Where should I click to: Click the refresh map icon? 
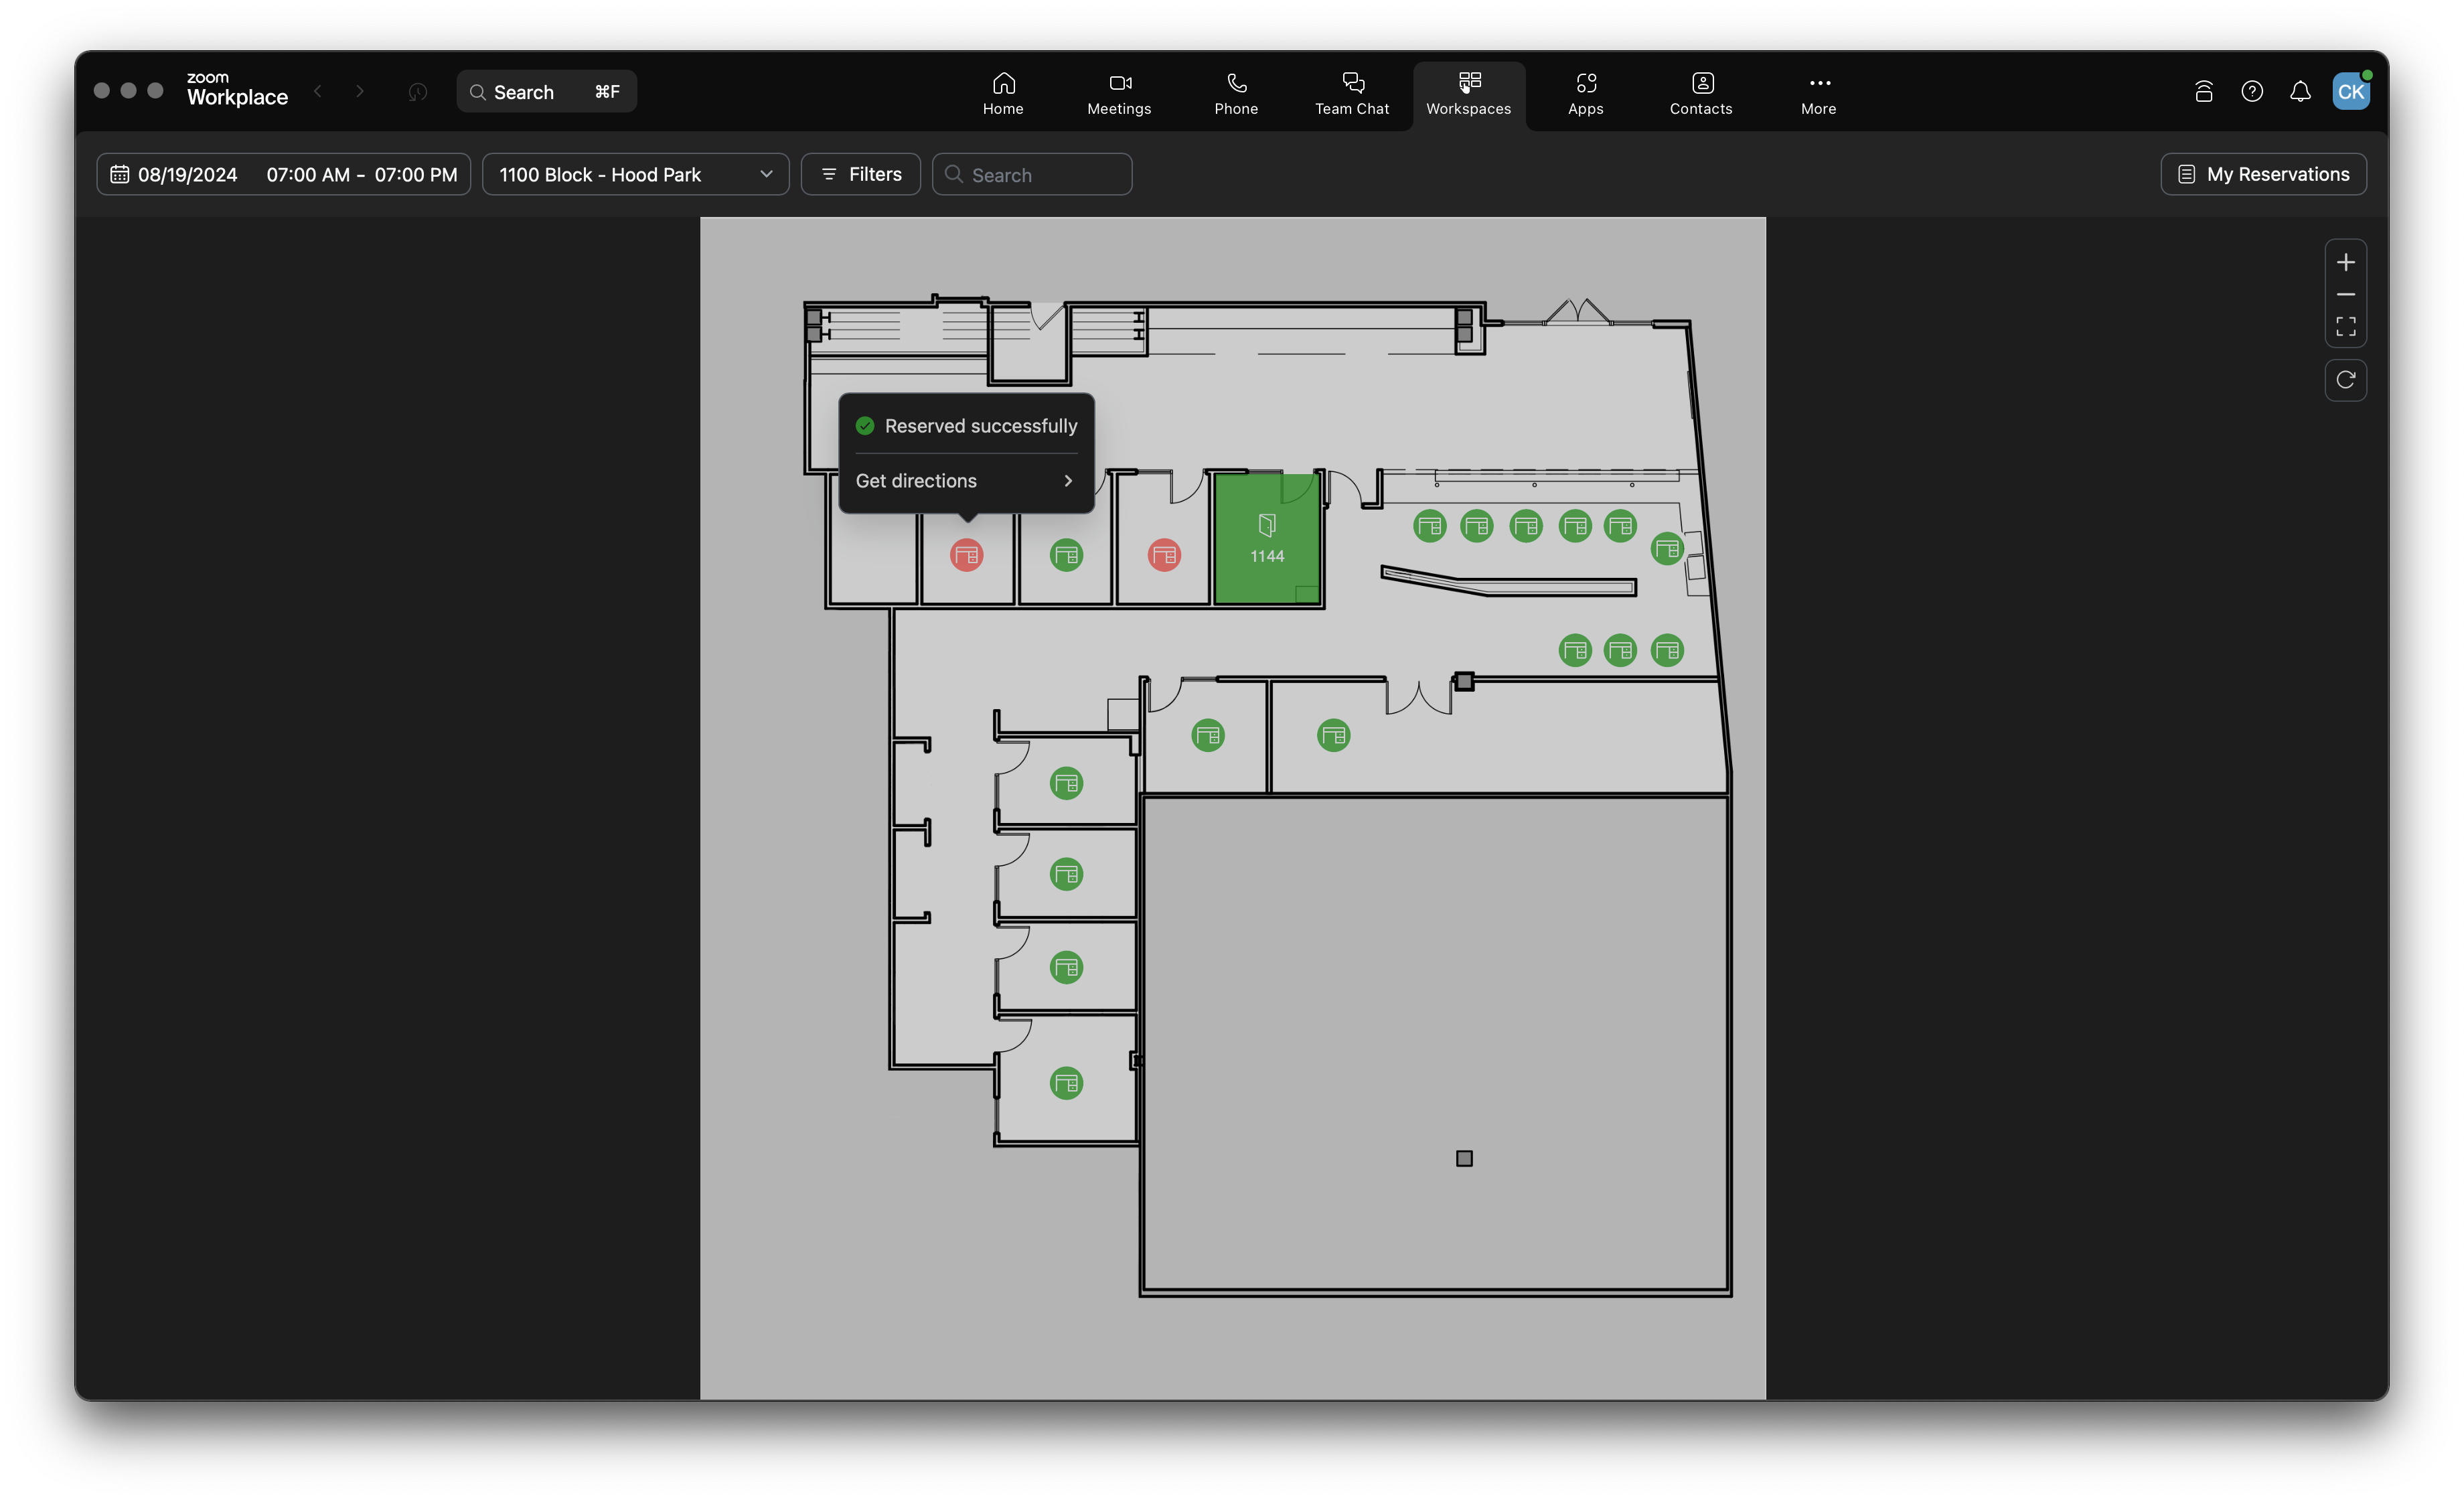tap(2345, 380)
